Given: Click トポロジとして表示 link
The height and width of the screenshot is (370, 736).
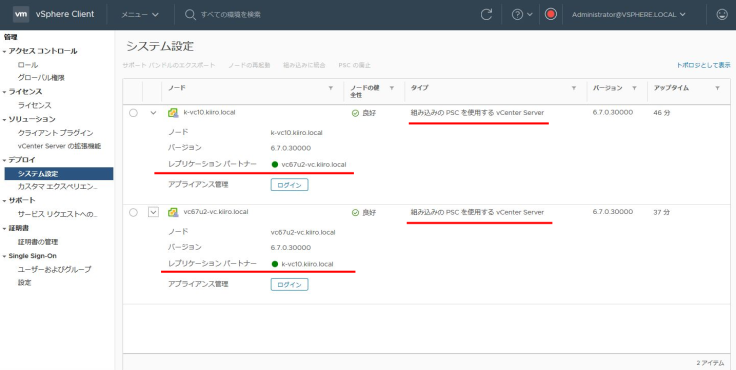Looking at the screenshot, I should coord(703,65).
